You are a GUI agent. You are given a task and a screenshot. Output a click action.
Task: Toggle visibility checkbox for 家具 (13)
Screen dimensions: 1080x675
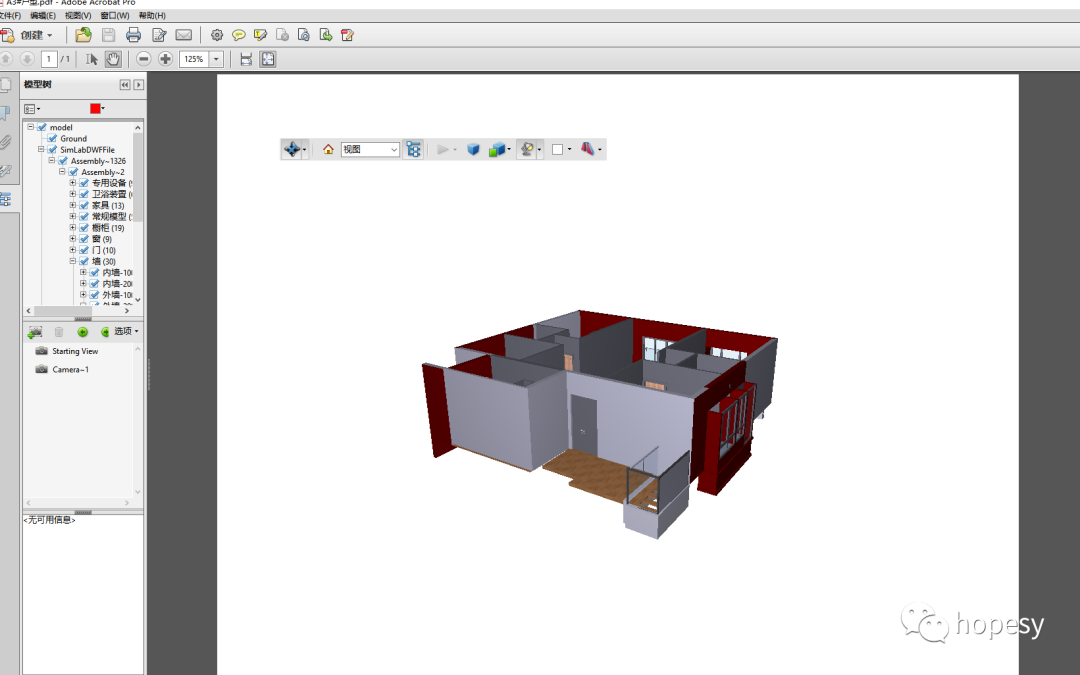coord(84,205)
